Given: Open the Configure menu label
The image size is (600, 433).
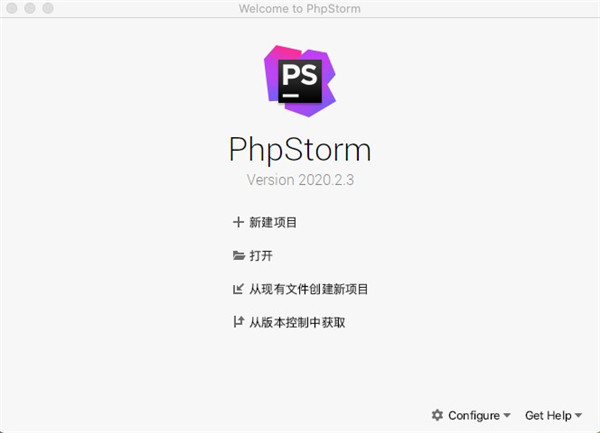Looking at the screenshot, I should tap(474, 415).
